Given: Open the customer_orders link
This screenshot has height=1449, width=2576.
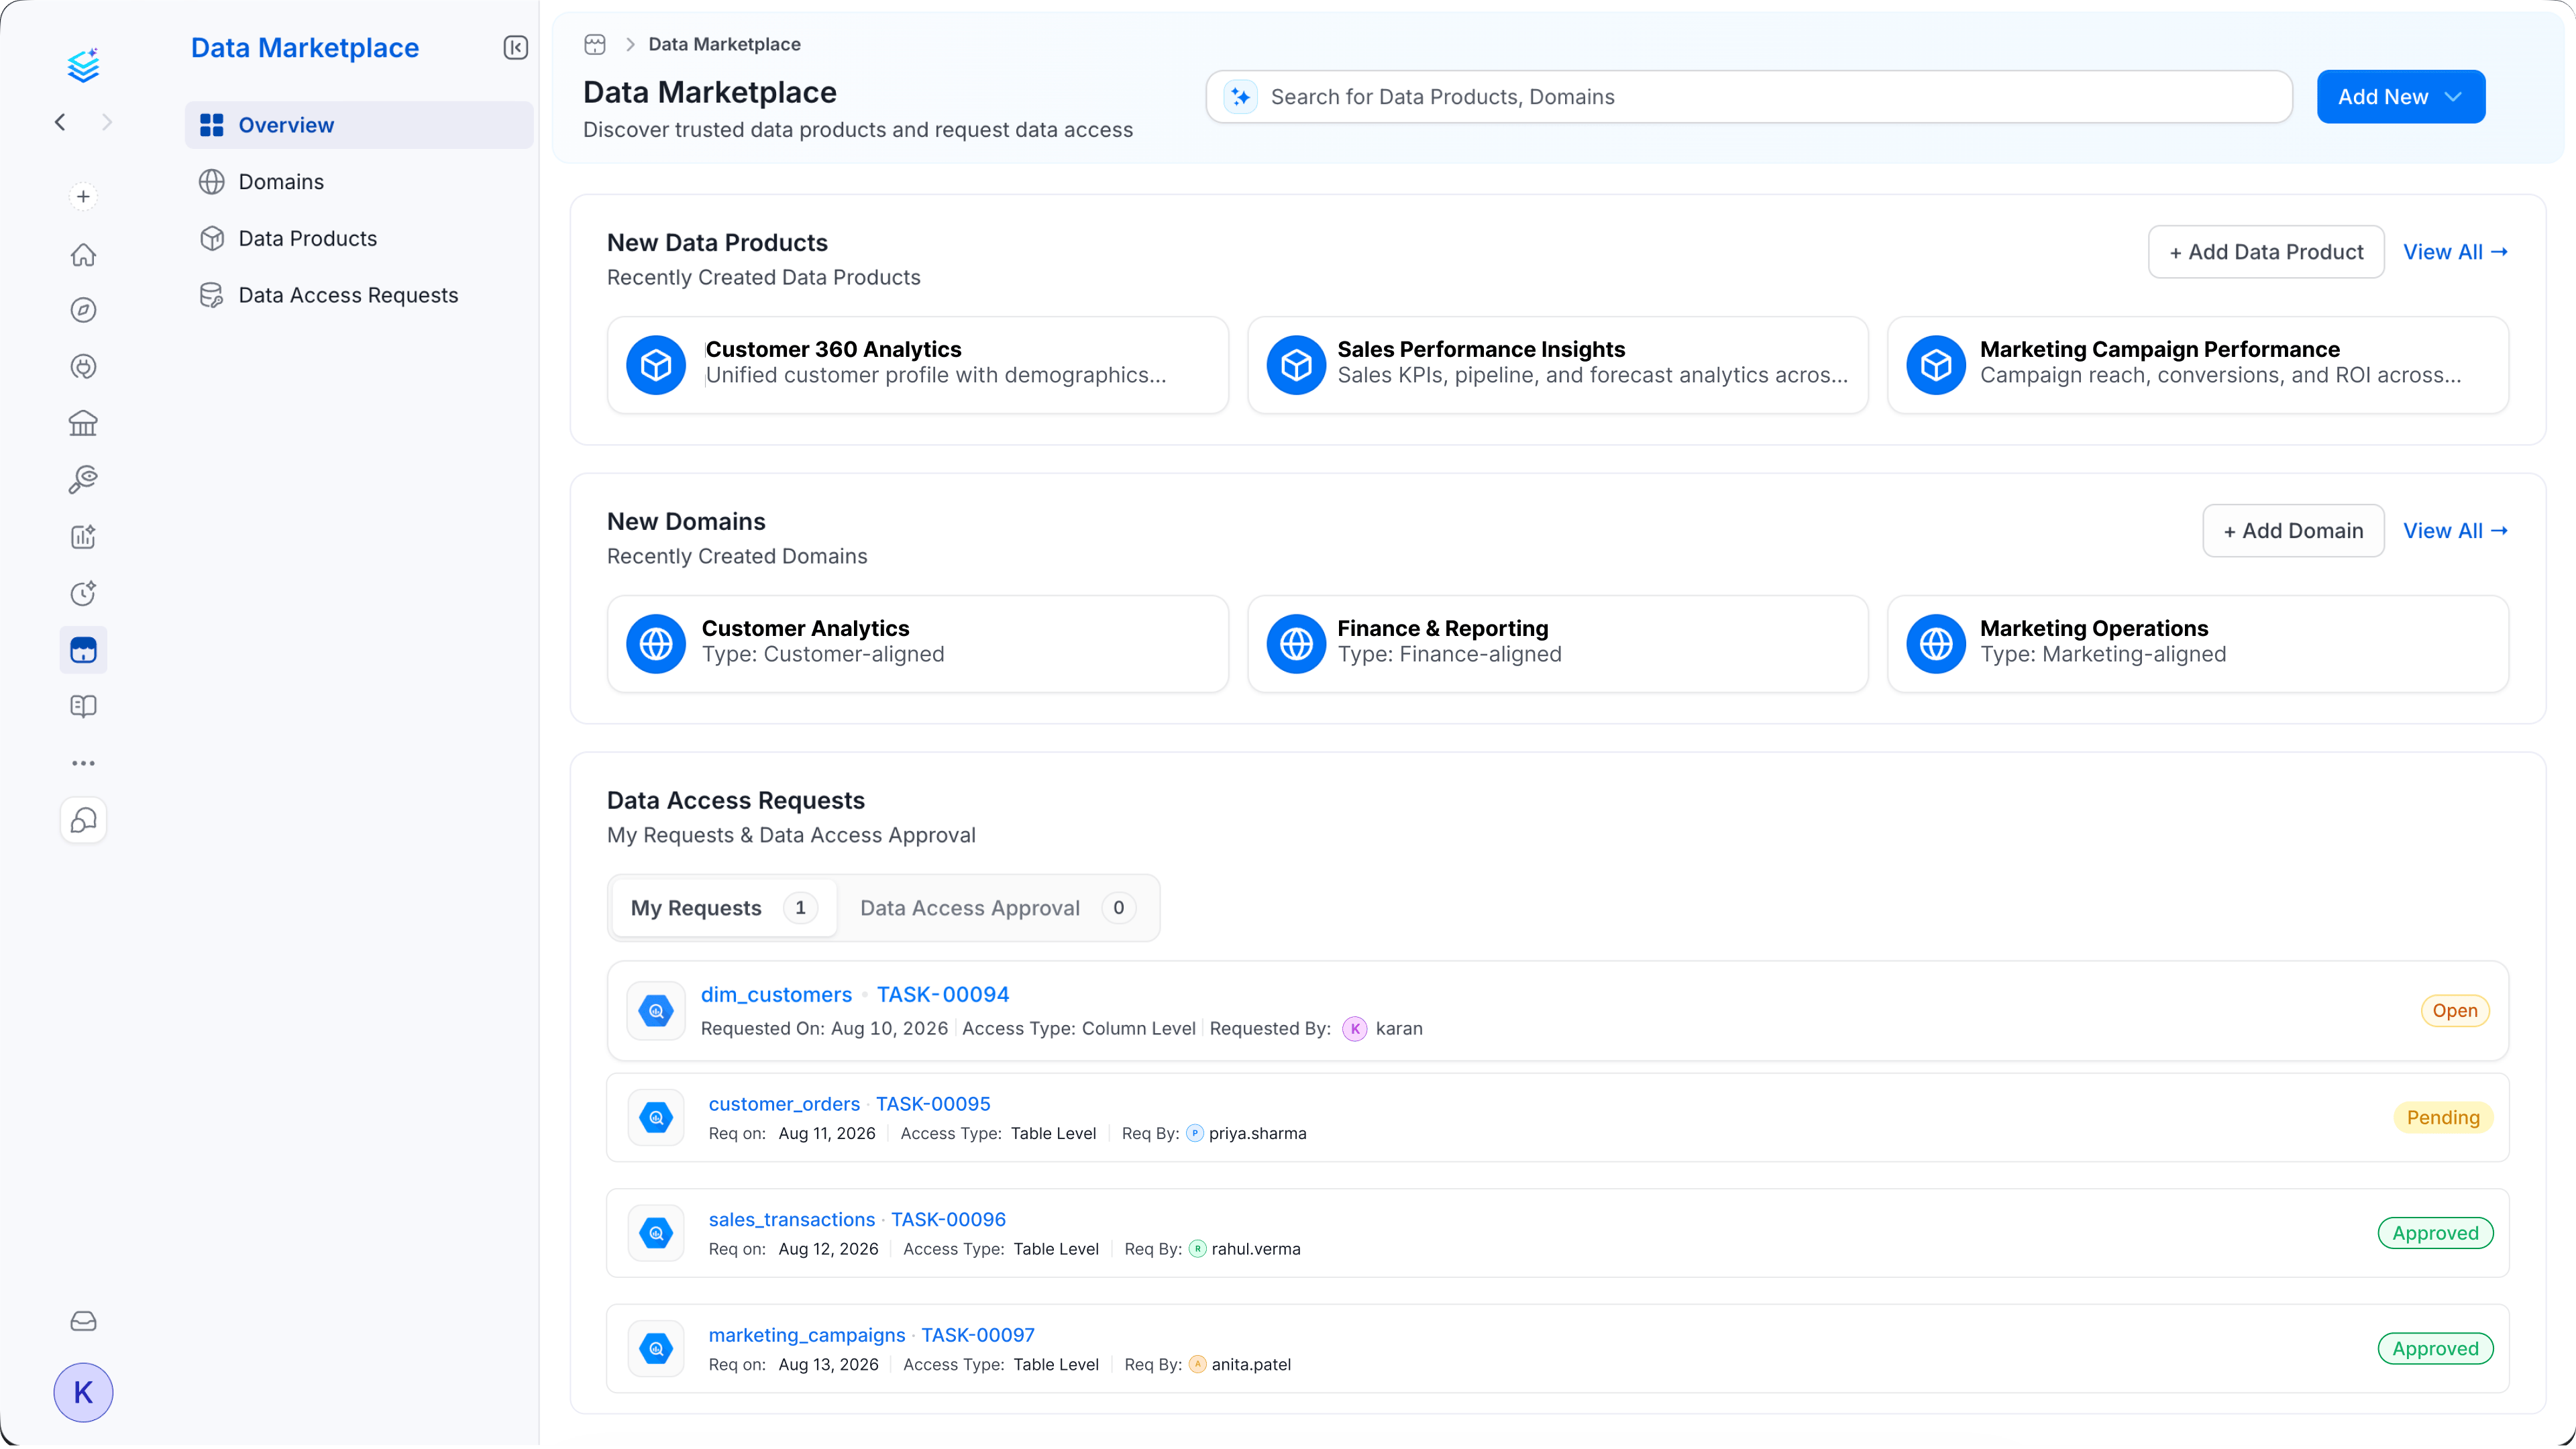Looking at the screenshot, I should (x=784, y=1104).
